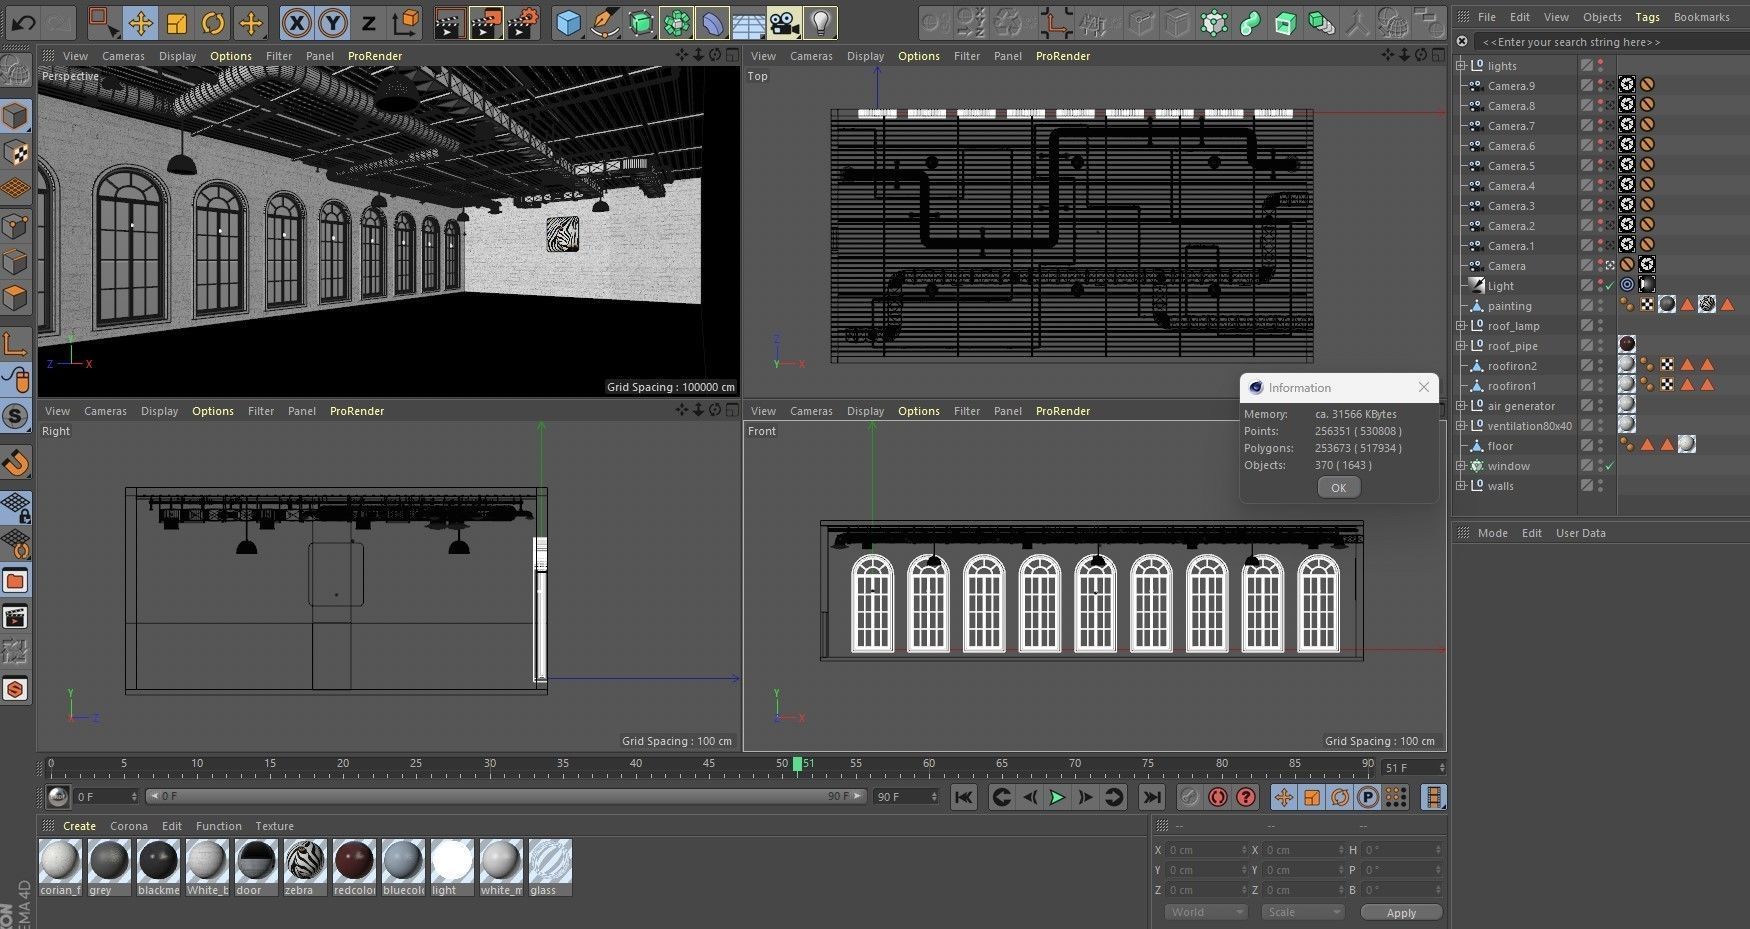Click the record active objects button

click(x=1189, y=797)
